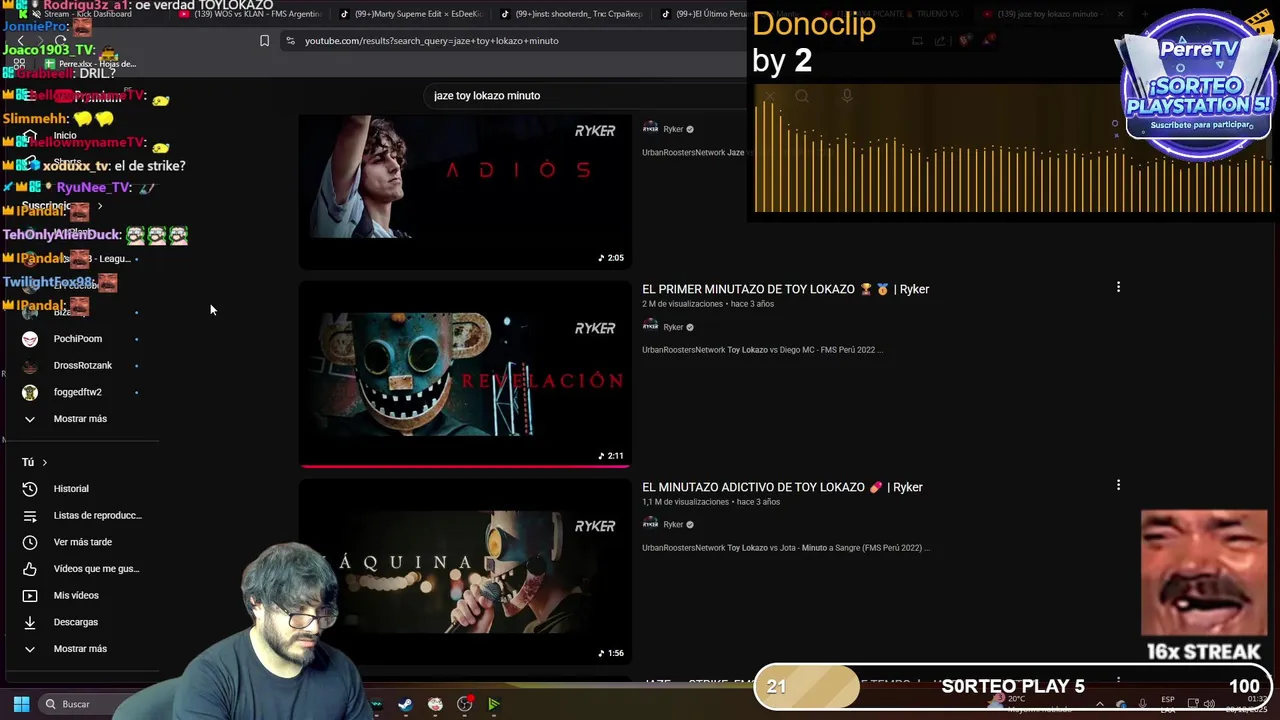Open Ryker channel name beside ADIÓS video
Image resolution: width=1280 pixels, height=720 pixels.
[673, 129]
